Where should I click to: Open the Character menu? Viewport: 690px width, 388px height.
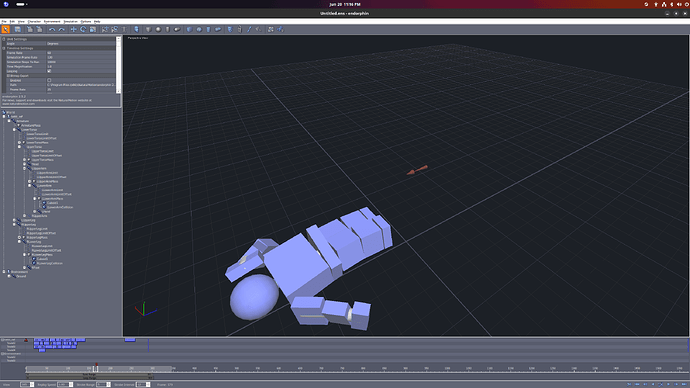point(34,21)
